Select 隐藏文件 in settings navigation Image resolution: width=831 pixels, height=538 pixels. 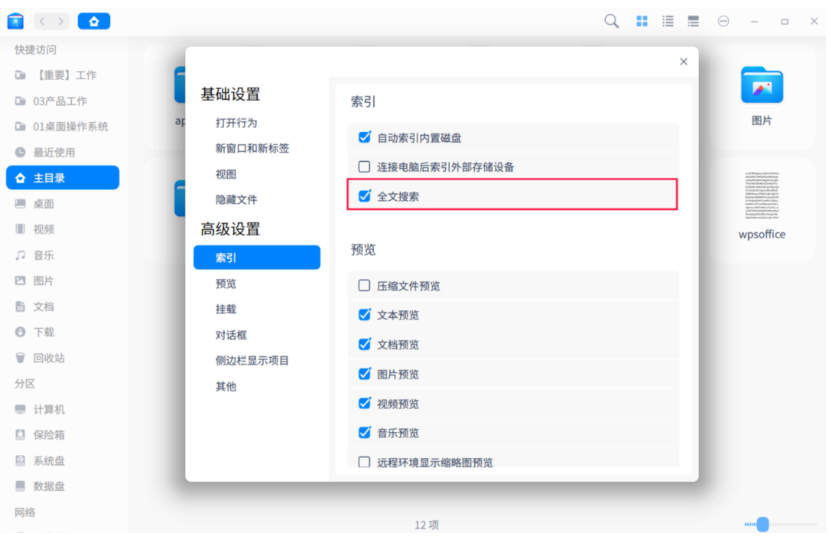pyautogui.click(x=236, y=200)
